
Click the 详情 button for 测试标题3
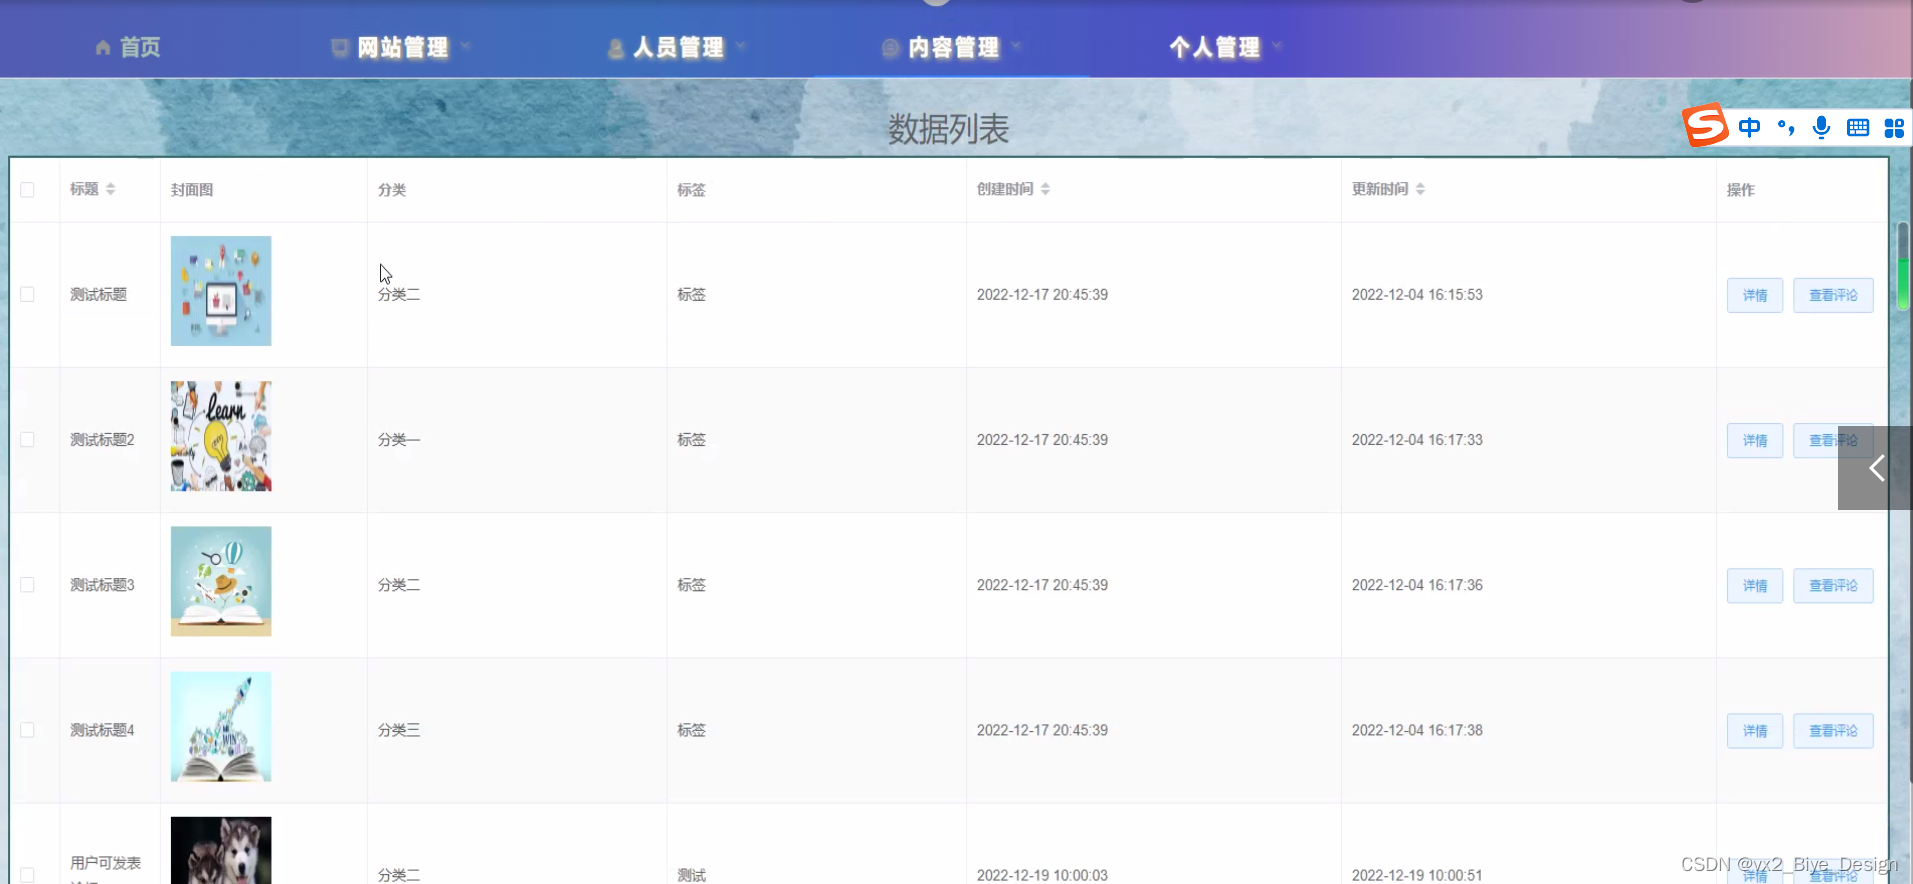point(1755,585)
